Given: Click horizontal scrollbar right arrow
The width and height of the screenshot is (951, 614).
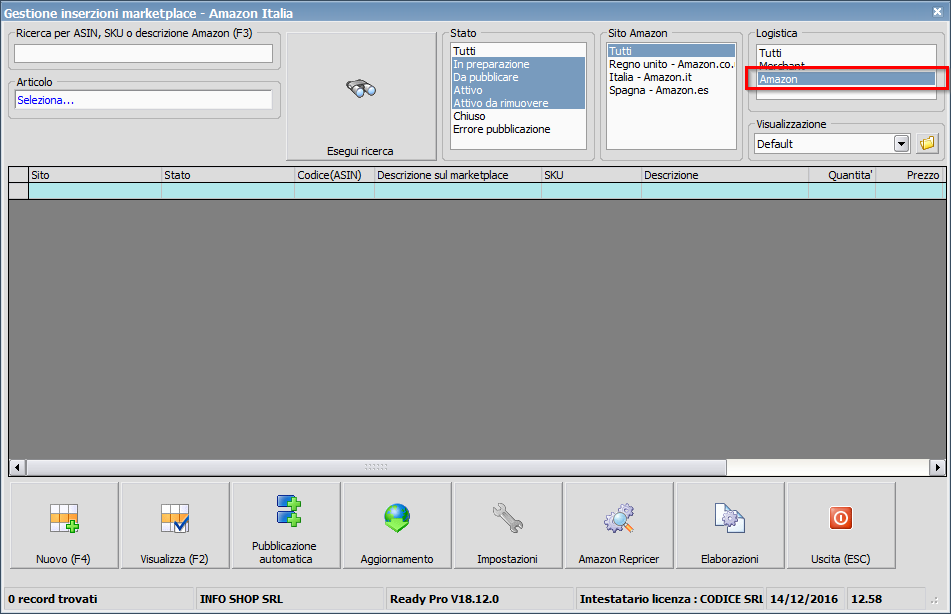Looking at the screenshot, I should pos(938,467).
